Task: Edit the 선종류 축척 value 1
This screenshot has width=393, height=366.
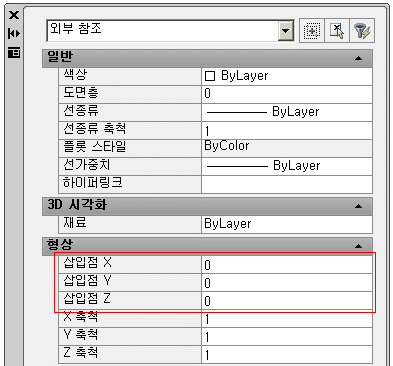Action: (287, 130)
